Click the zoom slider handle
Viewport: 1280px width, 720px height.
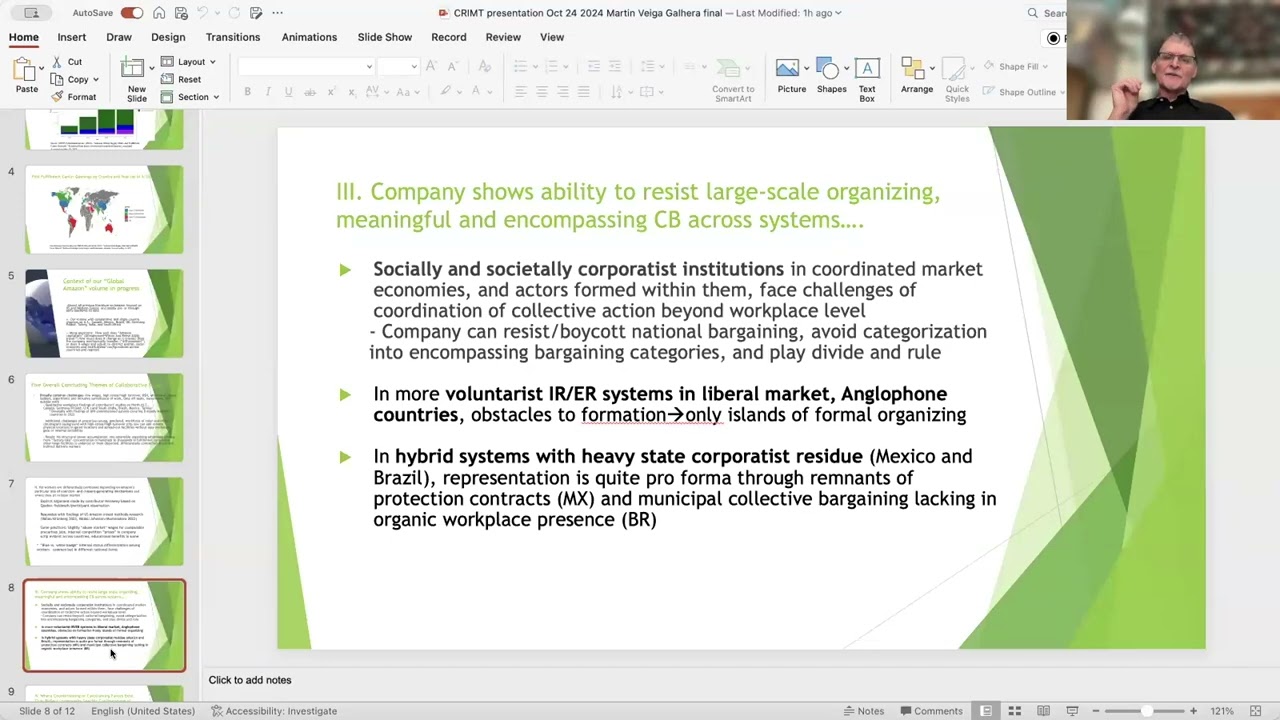(1146, 711)
